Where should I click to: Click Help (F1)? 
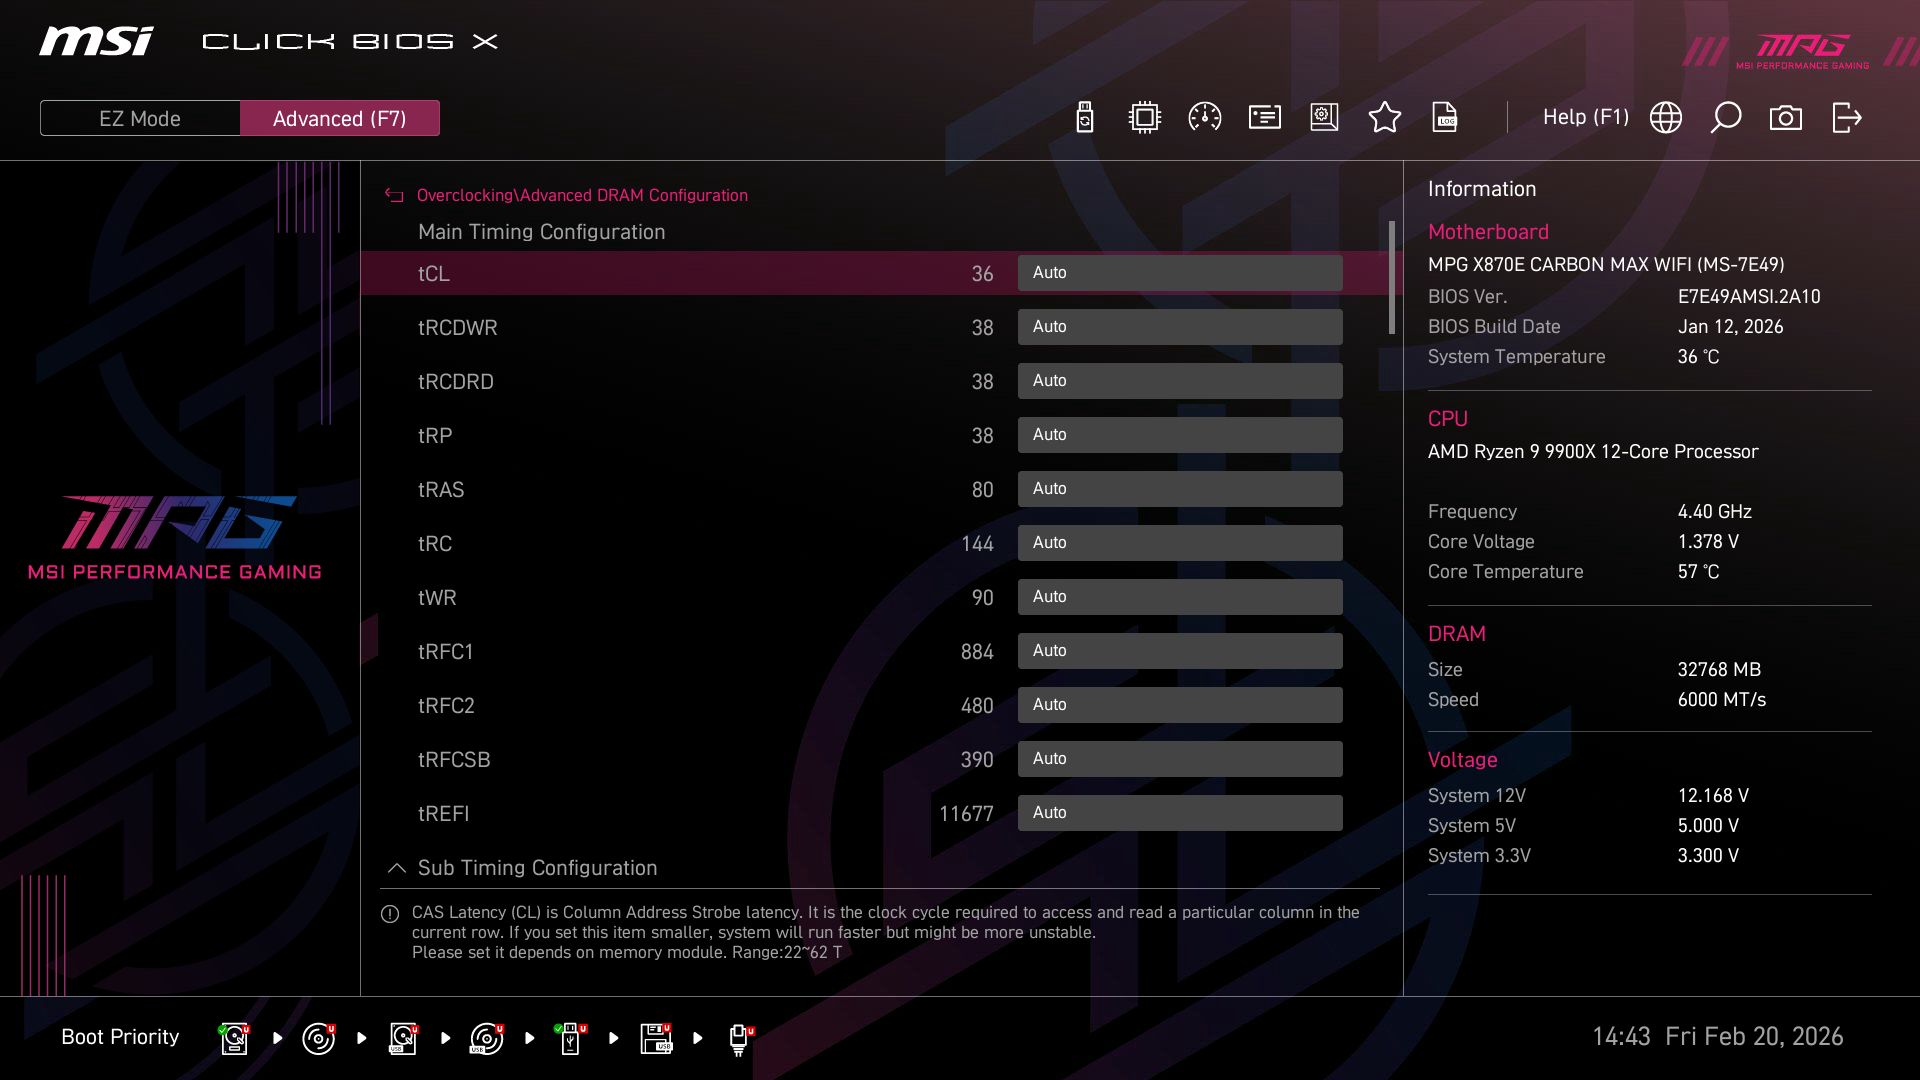tap(1586, 117)
